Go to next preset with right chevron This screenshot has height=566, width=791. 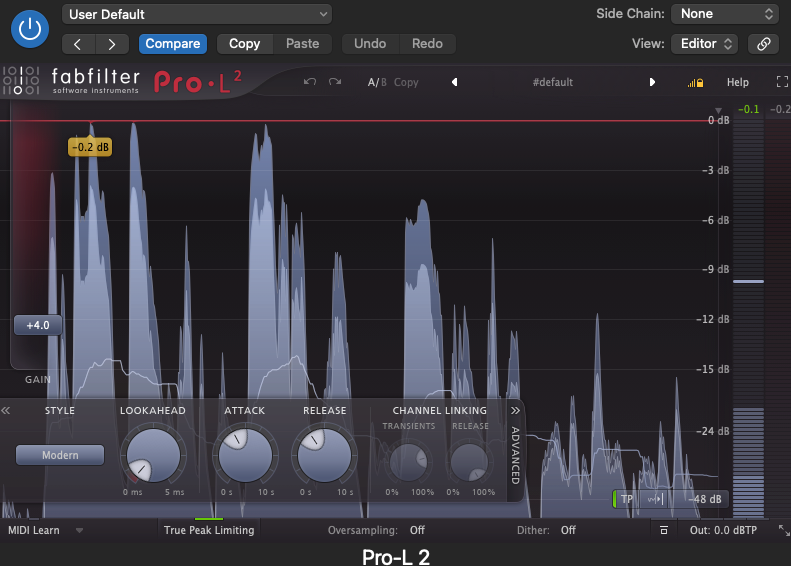pyautogui.click(x=112, y=44)
